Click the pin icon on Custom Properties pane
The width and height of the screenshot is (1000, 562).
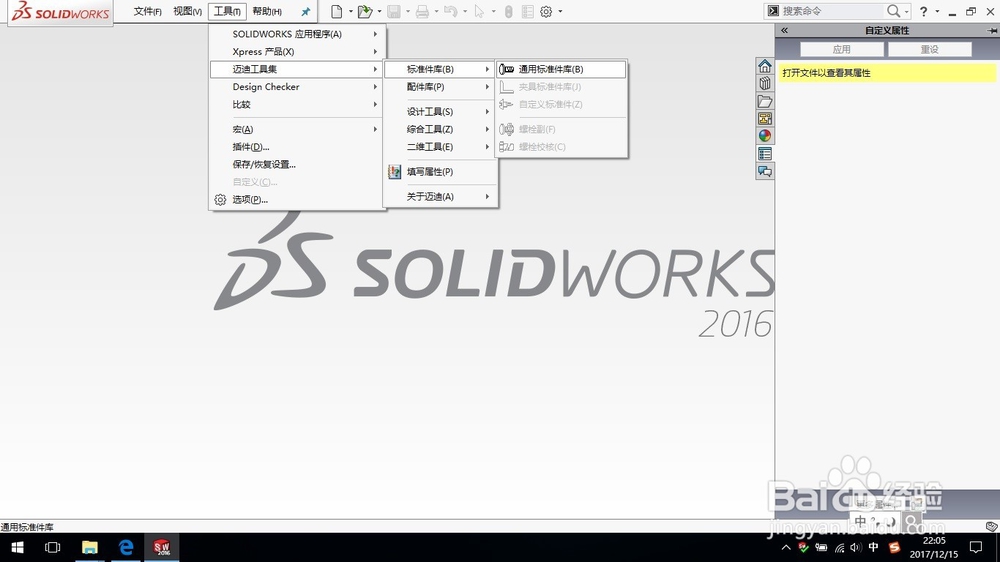(x=992, y=30)
